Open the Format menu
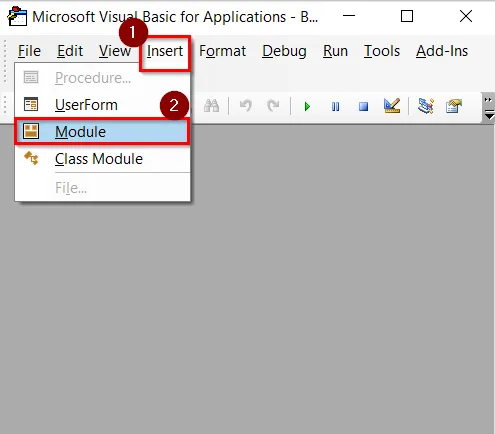 (222, 51)
